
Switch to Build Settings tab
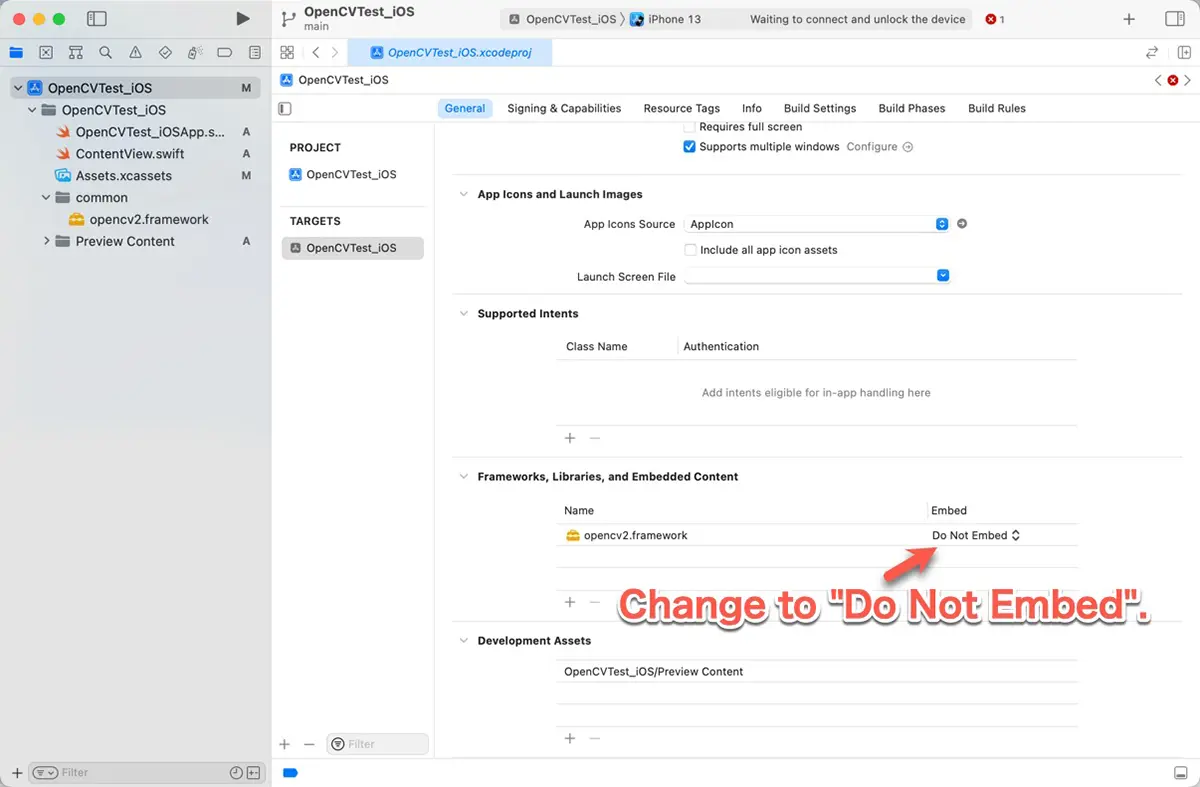pyautogui.click(x=819, y=108)
